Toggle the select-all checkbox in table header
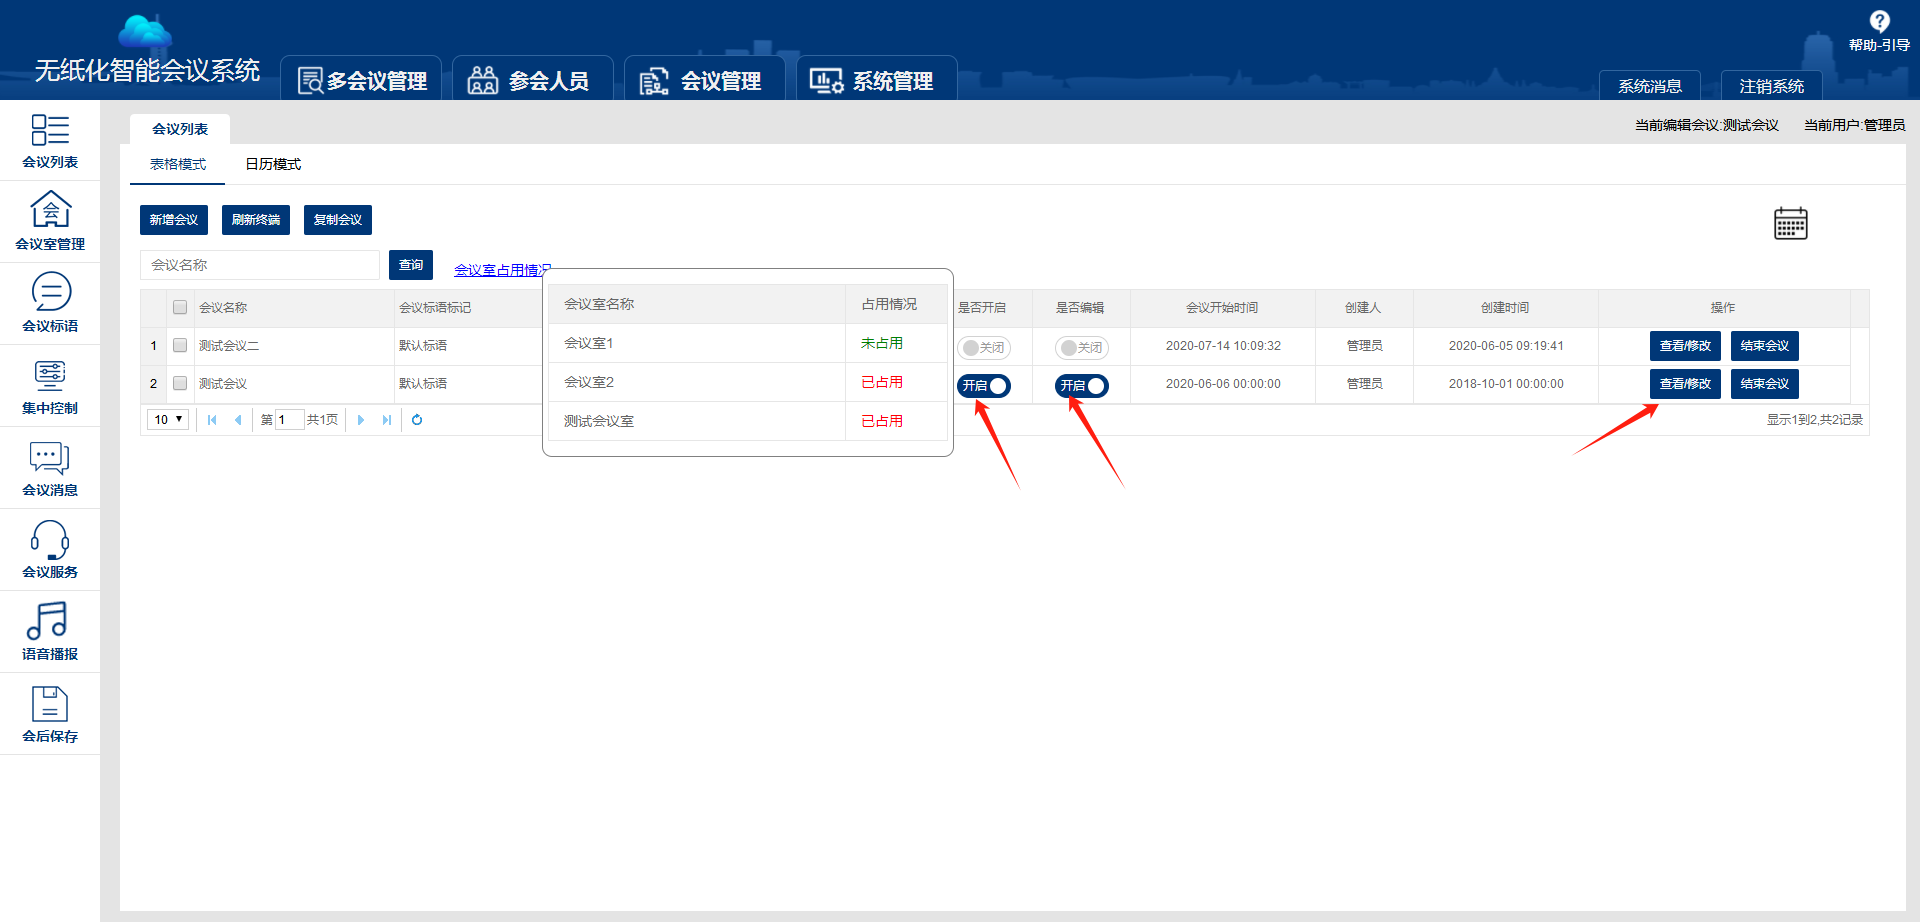Image resolution: width=1920 pixels, height=922 pixels. click(x=180, y=308)
